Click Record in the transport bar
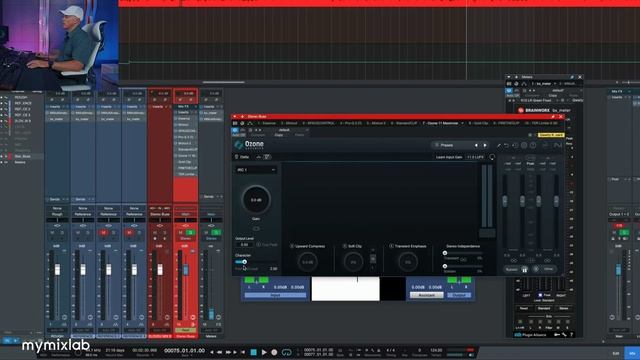640x360 pixels. pyautogui.click(x=274, y=352)
